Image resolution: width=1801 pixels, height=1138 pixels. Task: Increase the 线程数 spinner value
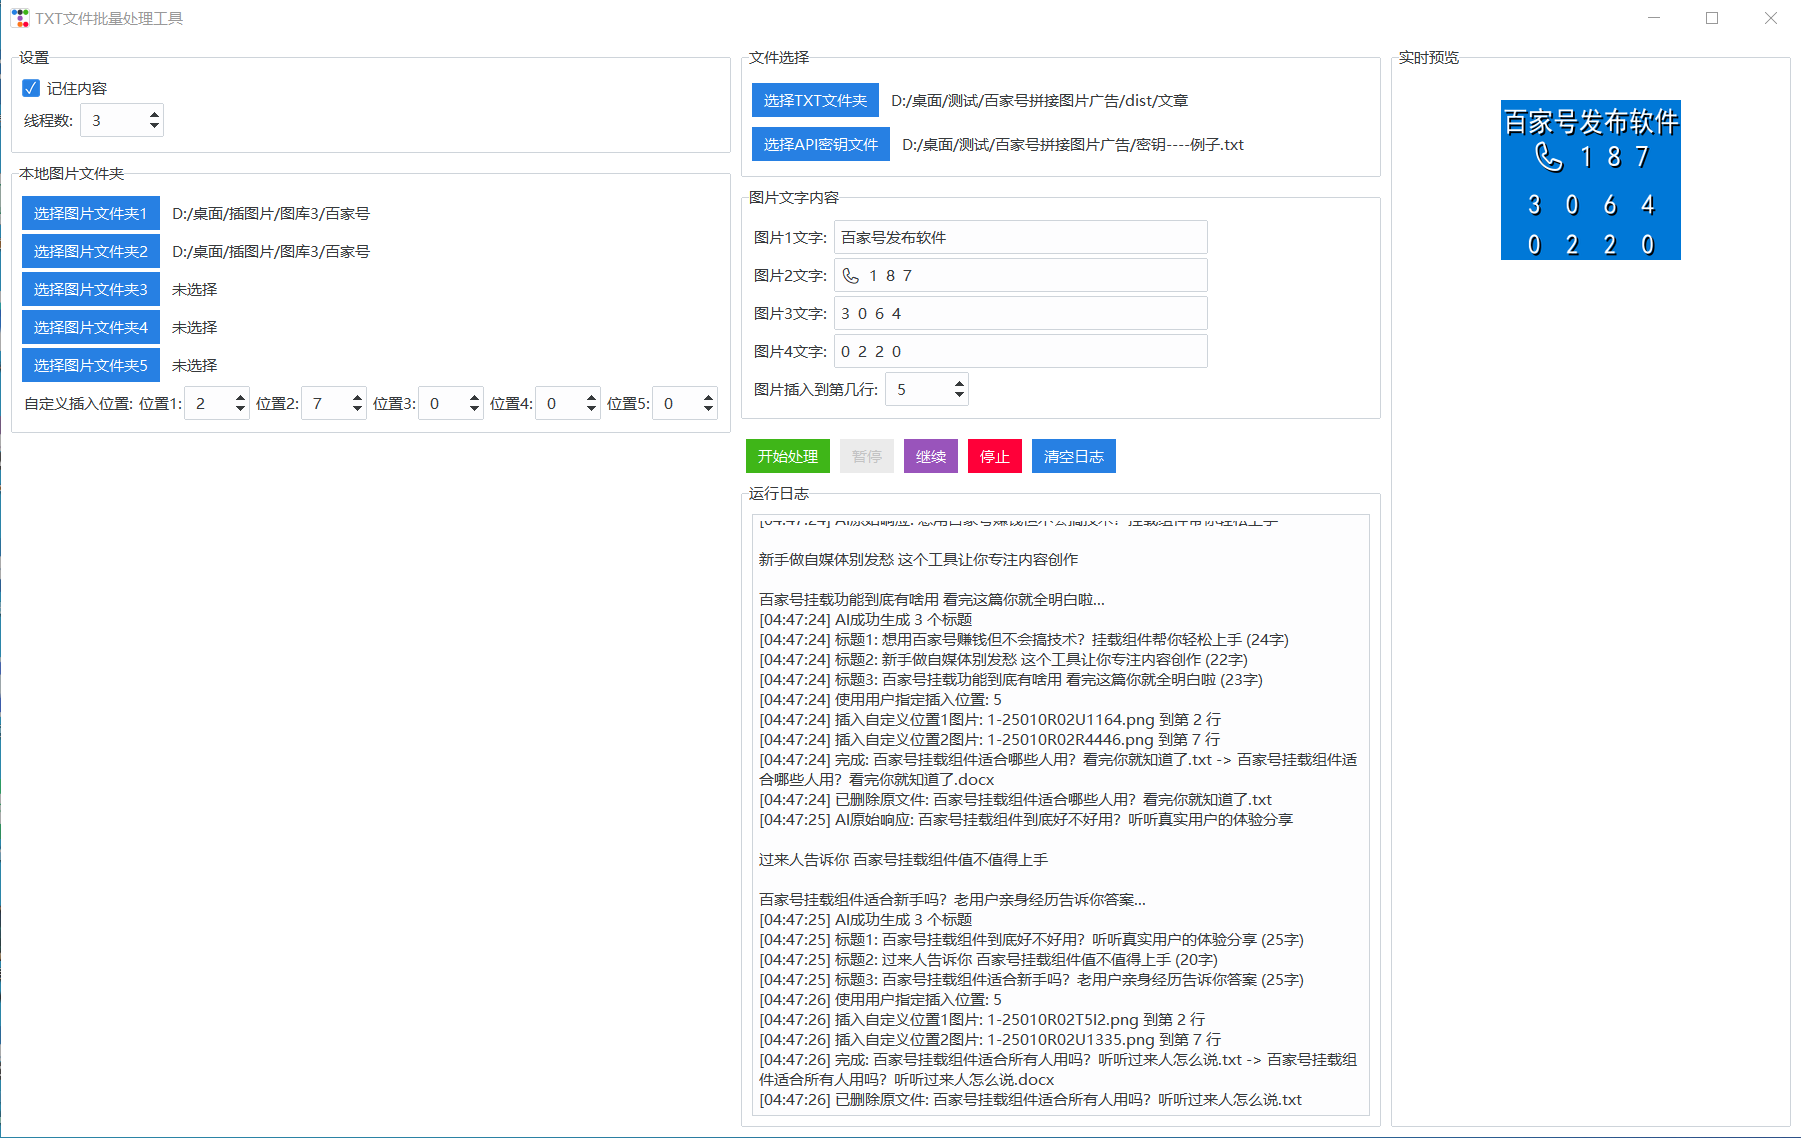(154, 115)
